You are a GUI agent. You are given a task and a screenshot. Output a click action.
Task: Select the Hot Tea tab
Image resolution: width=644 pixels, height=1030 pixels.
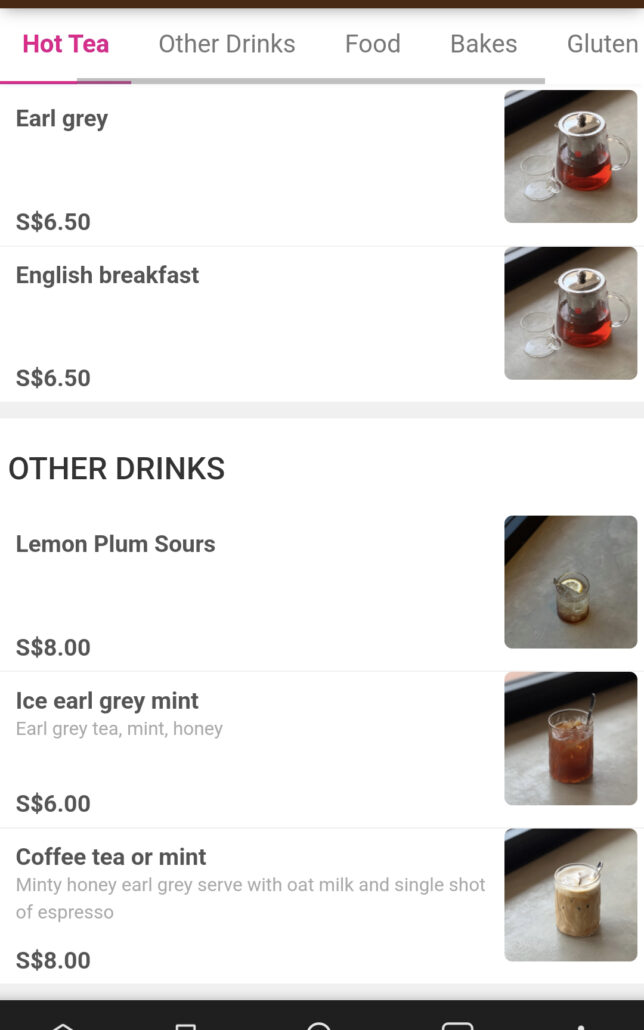(x=66, y=44)
